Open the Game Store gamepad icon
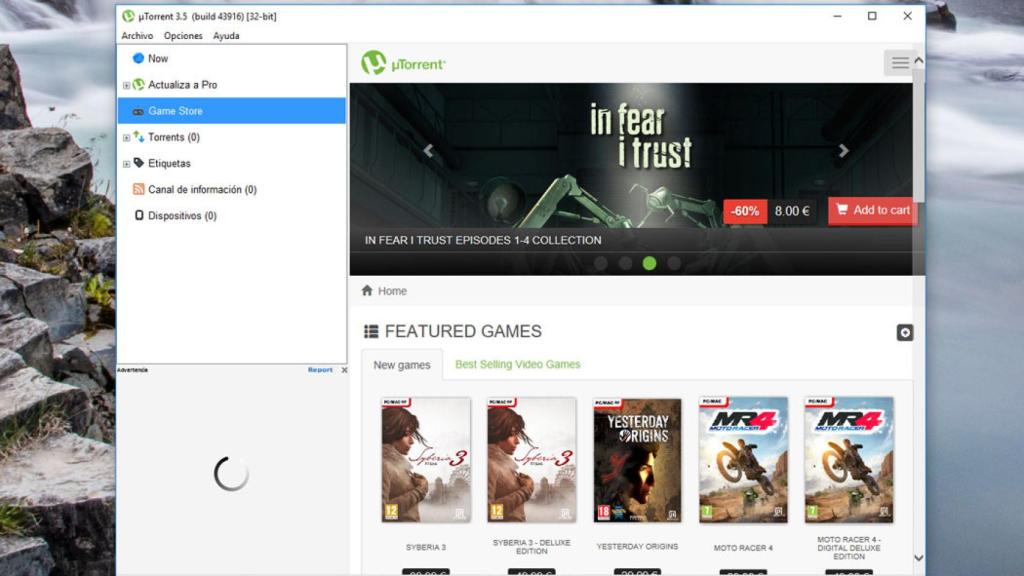 pyautogui.click(x=138, y=111)
